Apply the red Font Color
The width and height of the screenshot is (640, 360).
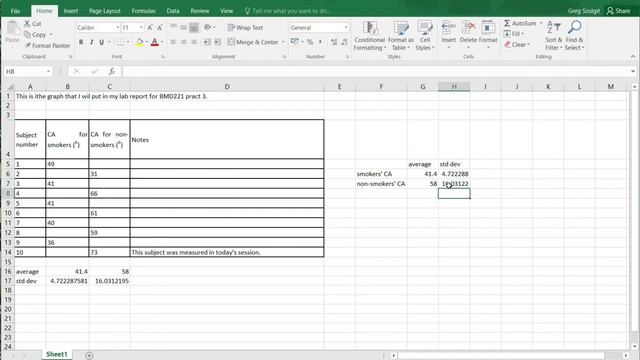coord(155,42)
